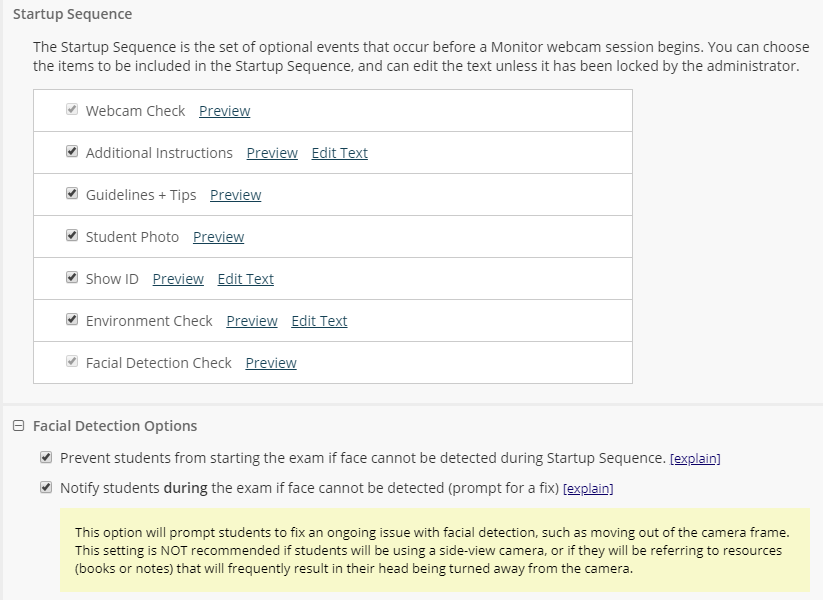Collapse the Facial Detection Options section
Viewport: 823px width, 600px height.
coord(18,426)
